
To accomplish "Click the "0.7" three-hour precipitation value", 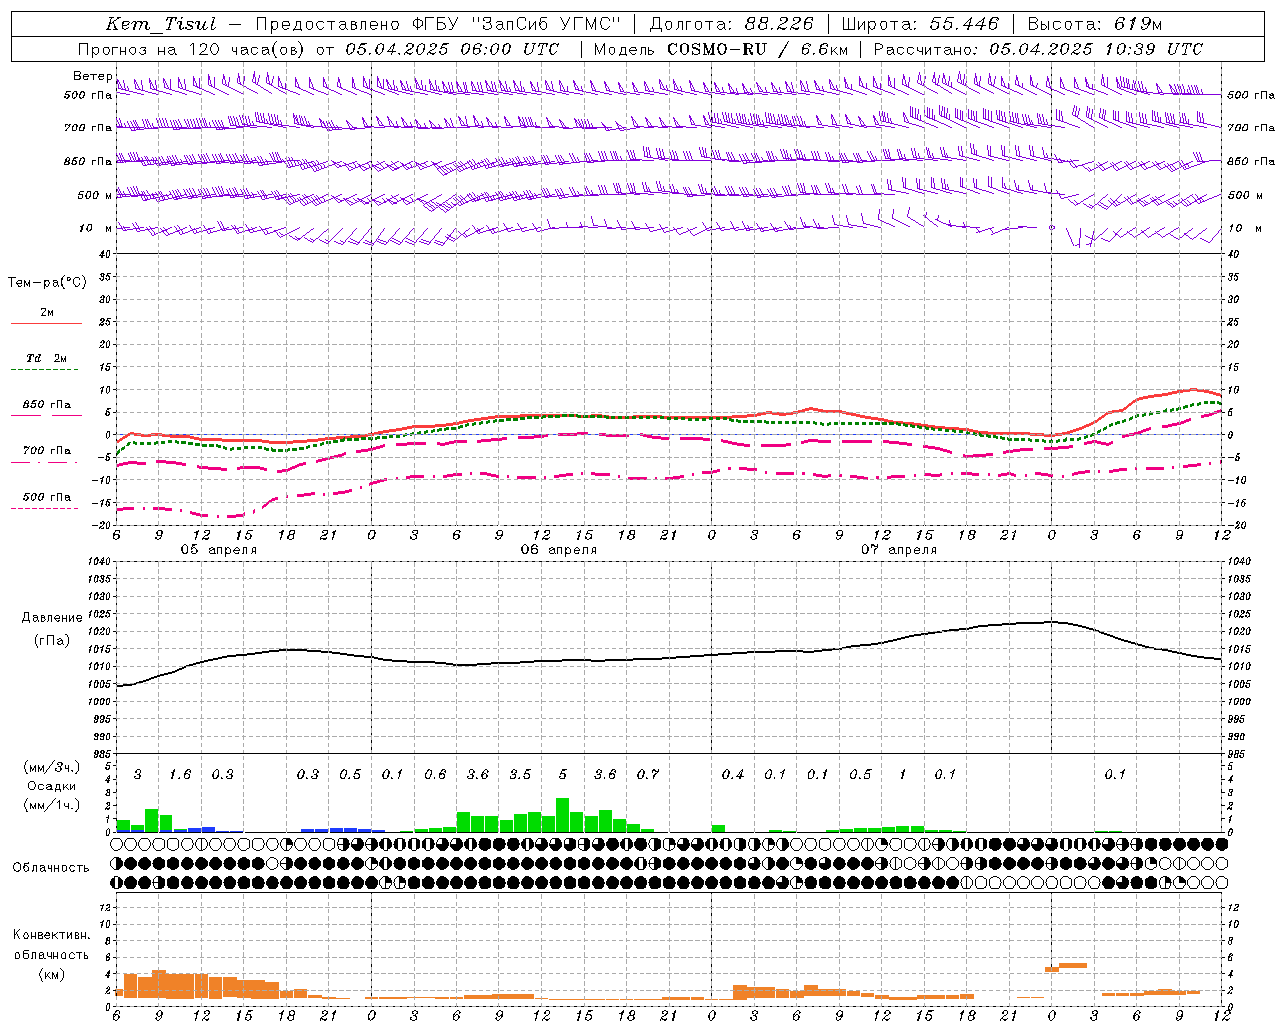I will point(648,775).
